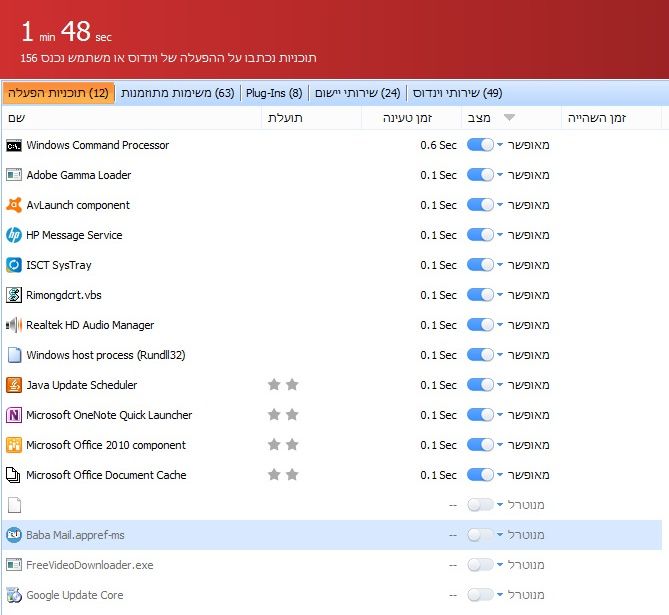Select the Windows host process (Rundll32) name
669x615 pixels.
[x=106, y=355]
